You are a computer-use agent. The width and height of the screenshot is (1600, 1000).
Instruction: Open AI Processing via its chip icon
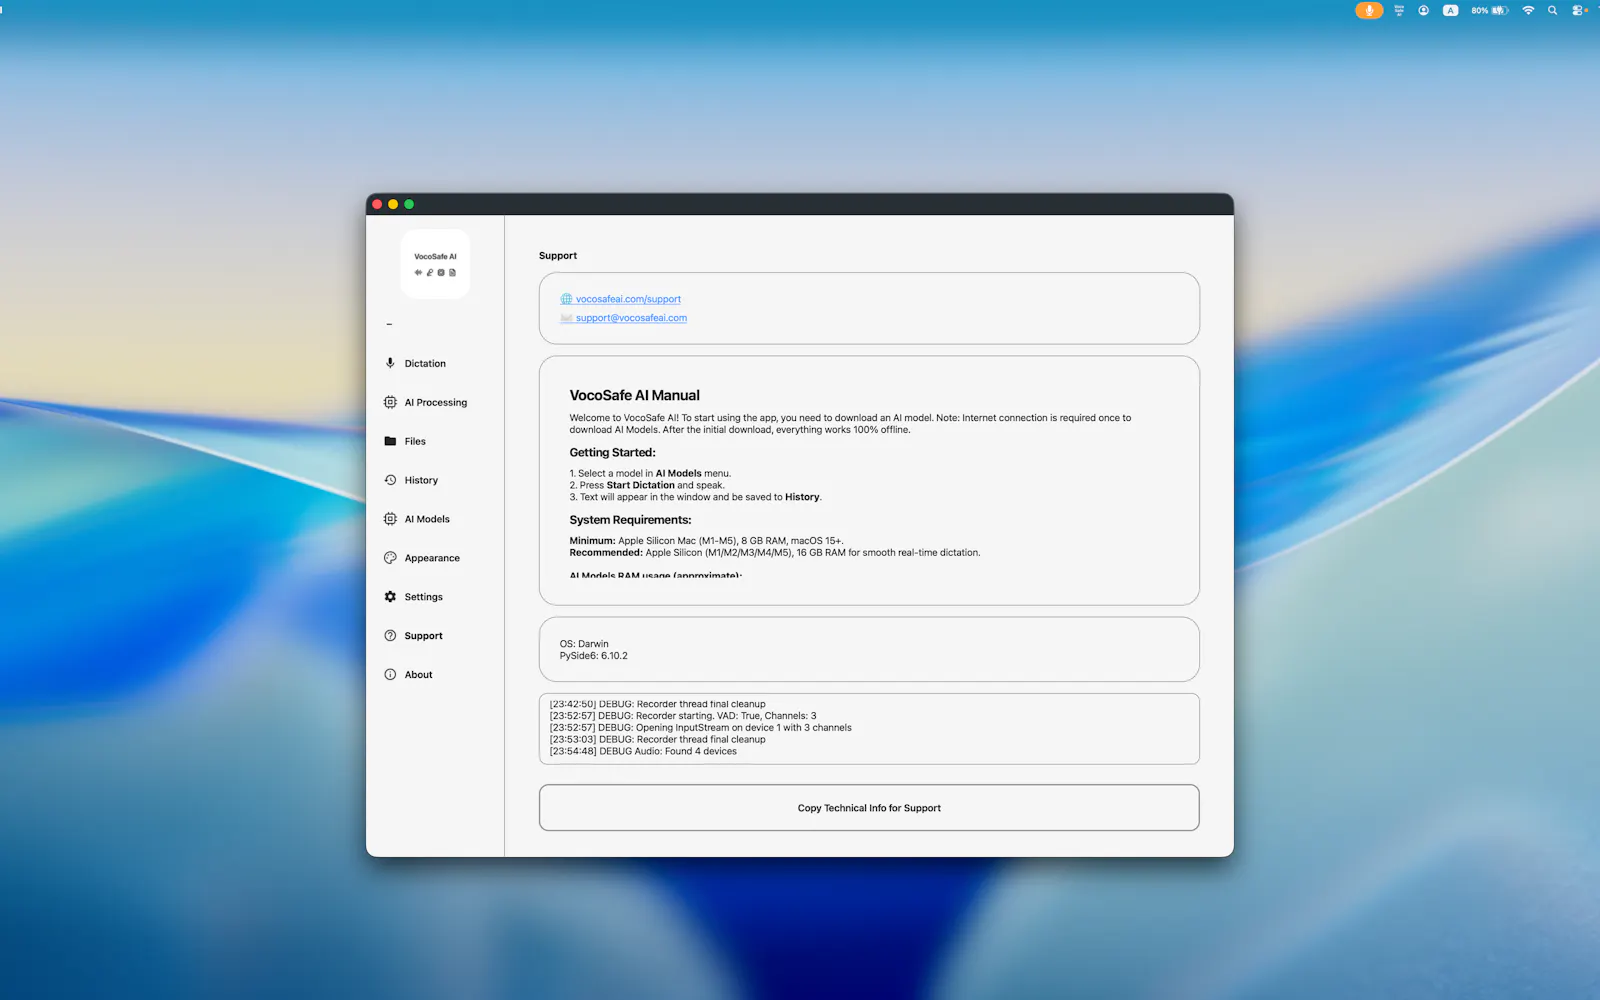pos(390,402)
